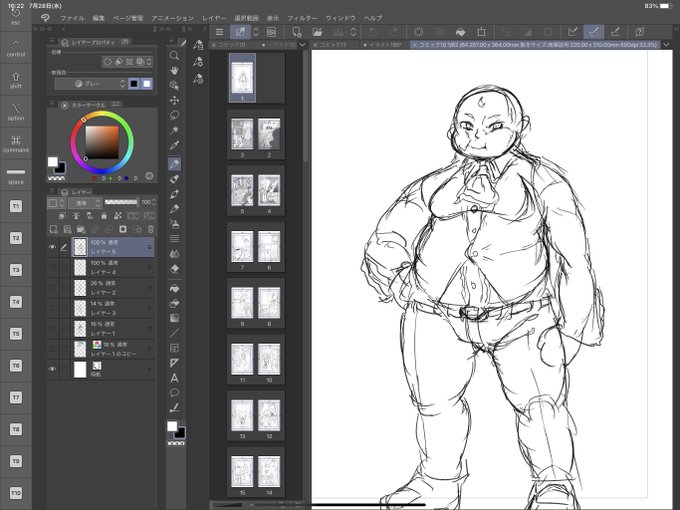This screenshot has width=680, height=510.
Task: Select the Operation object tool
Action: [x=174, y=85]
